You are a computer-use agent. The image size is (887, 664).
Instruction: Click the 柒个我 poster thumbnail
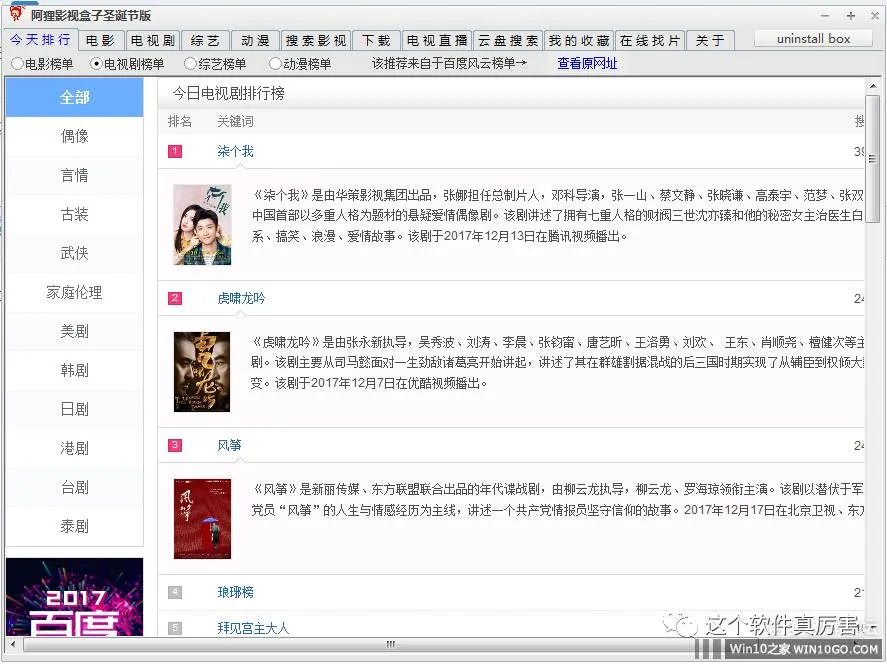pos(203,225)
